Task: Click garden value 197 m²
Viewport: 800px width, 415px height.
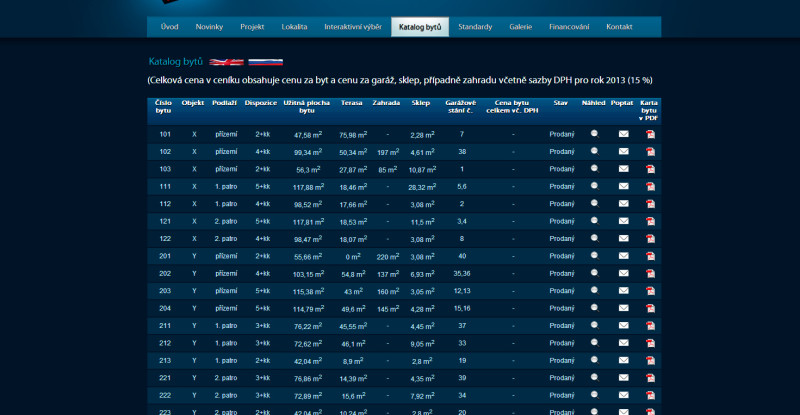Action: tap(388, 152)
